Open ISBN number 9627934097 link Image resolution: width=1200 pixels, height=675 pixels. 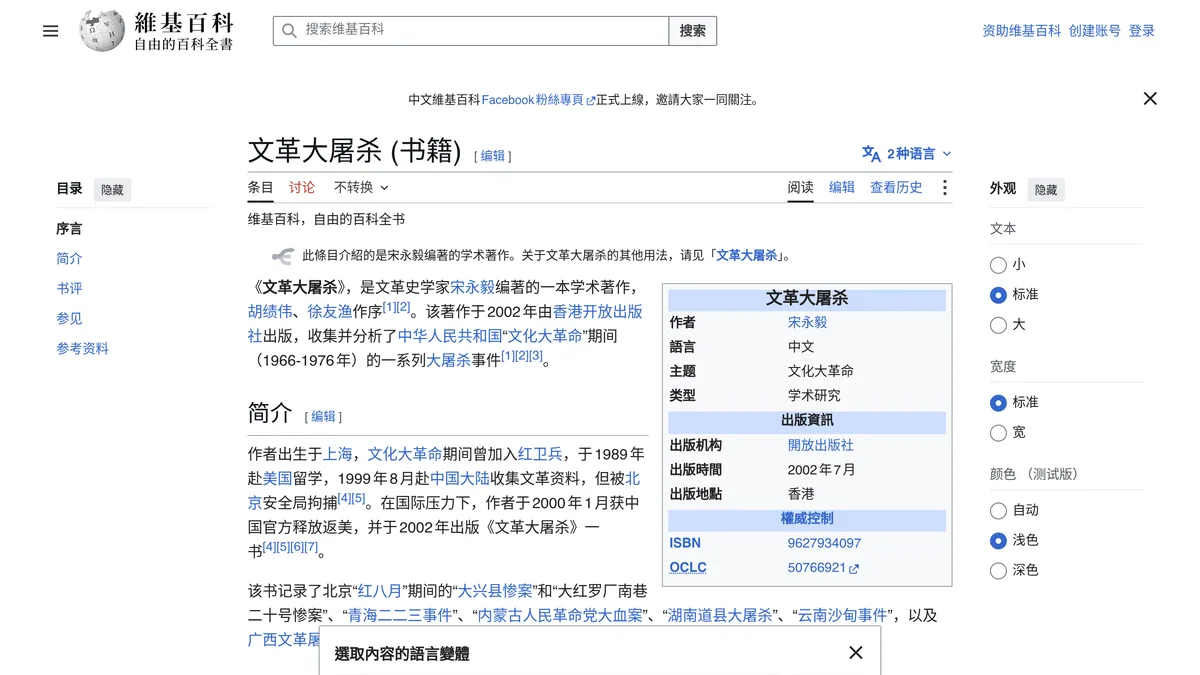coord(824,544)
